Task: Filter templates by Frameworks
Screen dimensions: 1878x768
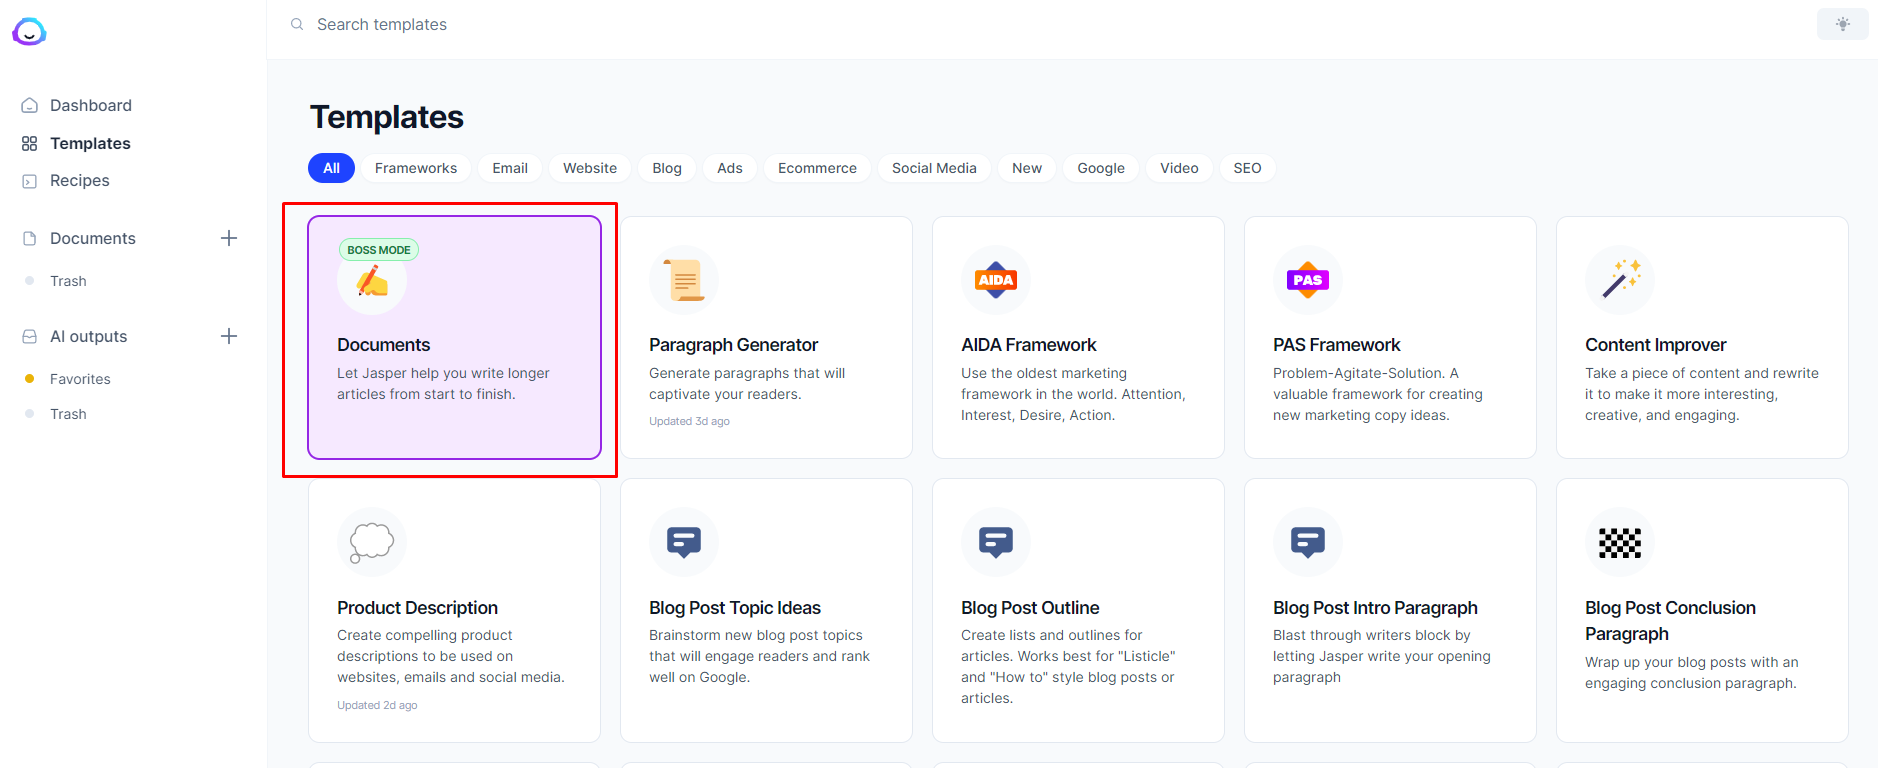Action: point(416,168)
